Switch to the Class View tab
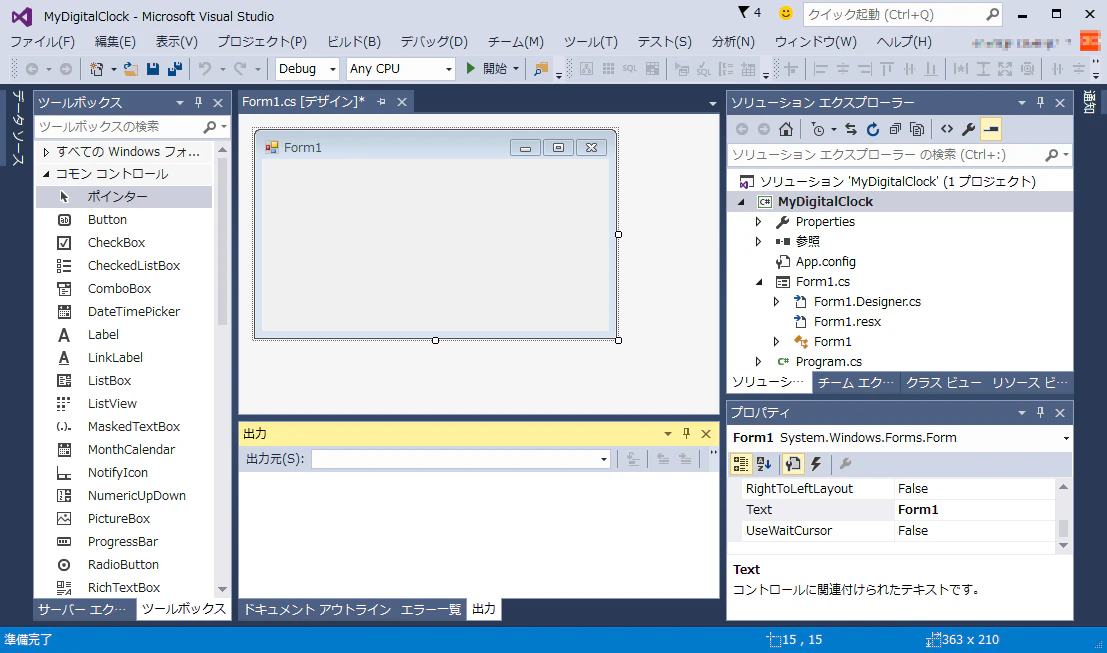 pyautogui.click(x=944, y=383)
